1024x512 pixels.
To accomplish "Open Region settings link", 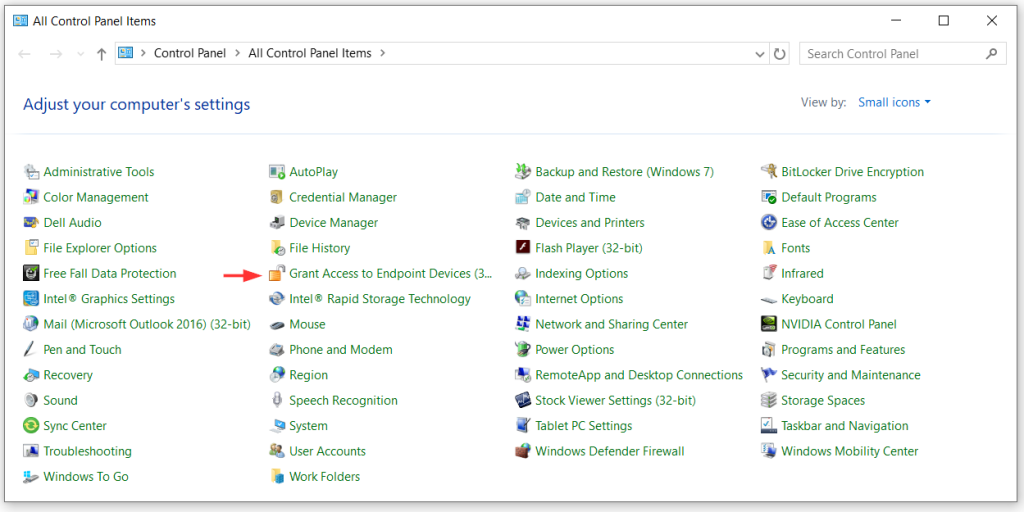I will click(x=308, y=376).
